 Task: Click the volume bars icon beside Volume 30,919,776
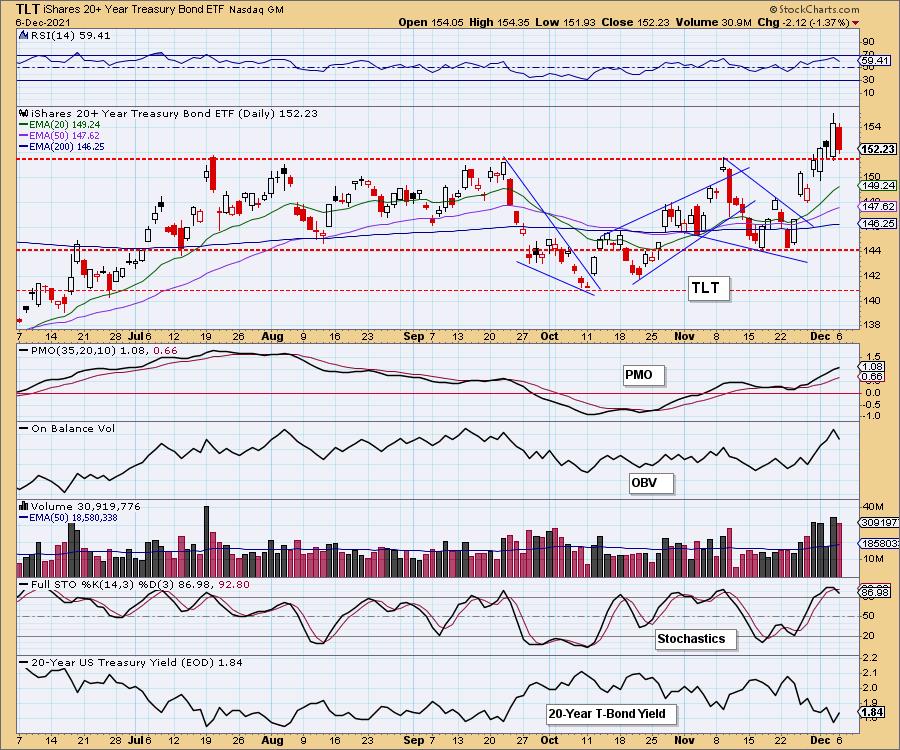[x=24, y=506]
